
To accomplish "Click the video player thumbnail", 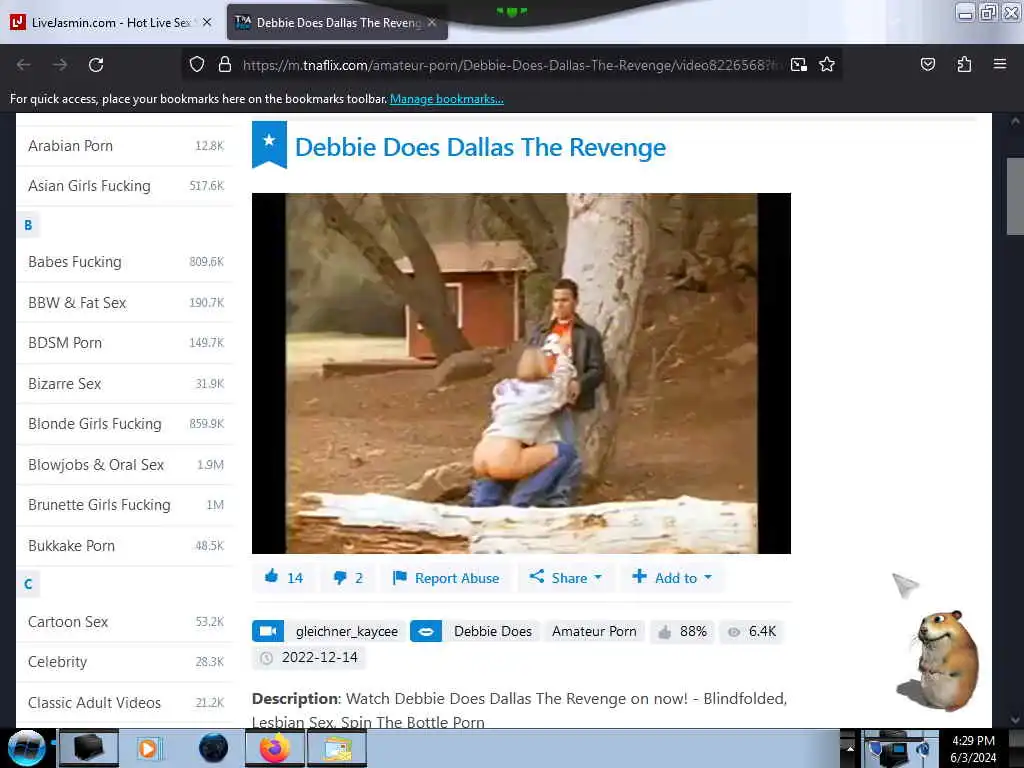I will click(521, 373).
